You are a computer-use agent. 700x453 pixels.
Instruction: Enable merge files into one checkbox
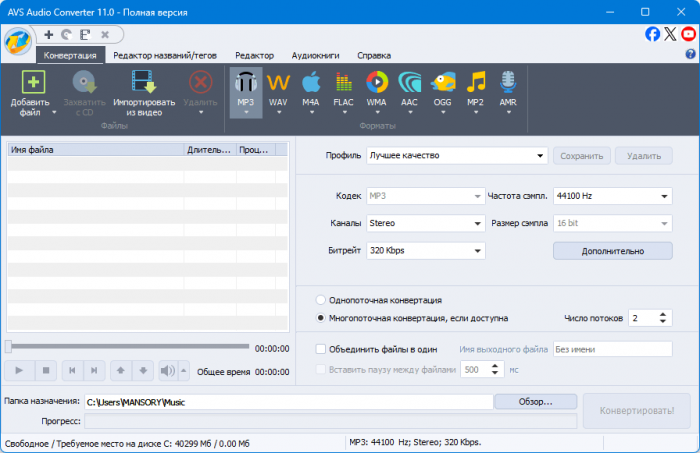[x=321, y=349]
